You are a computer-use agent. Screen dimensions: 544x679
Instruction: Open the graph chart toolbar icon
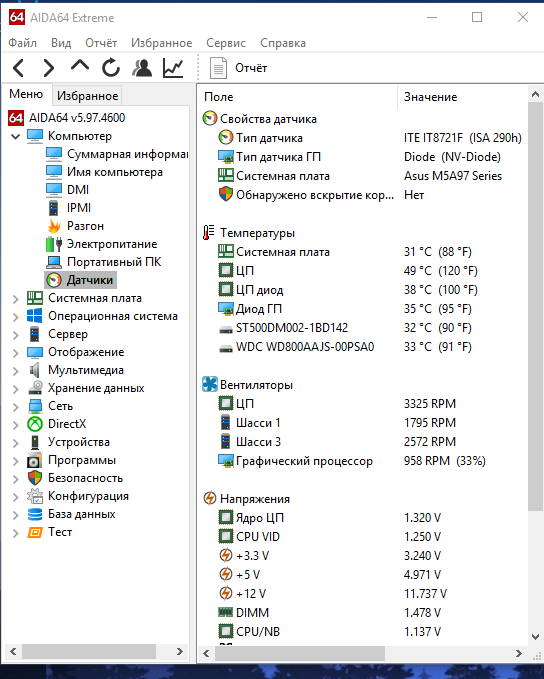173,68
